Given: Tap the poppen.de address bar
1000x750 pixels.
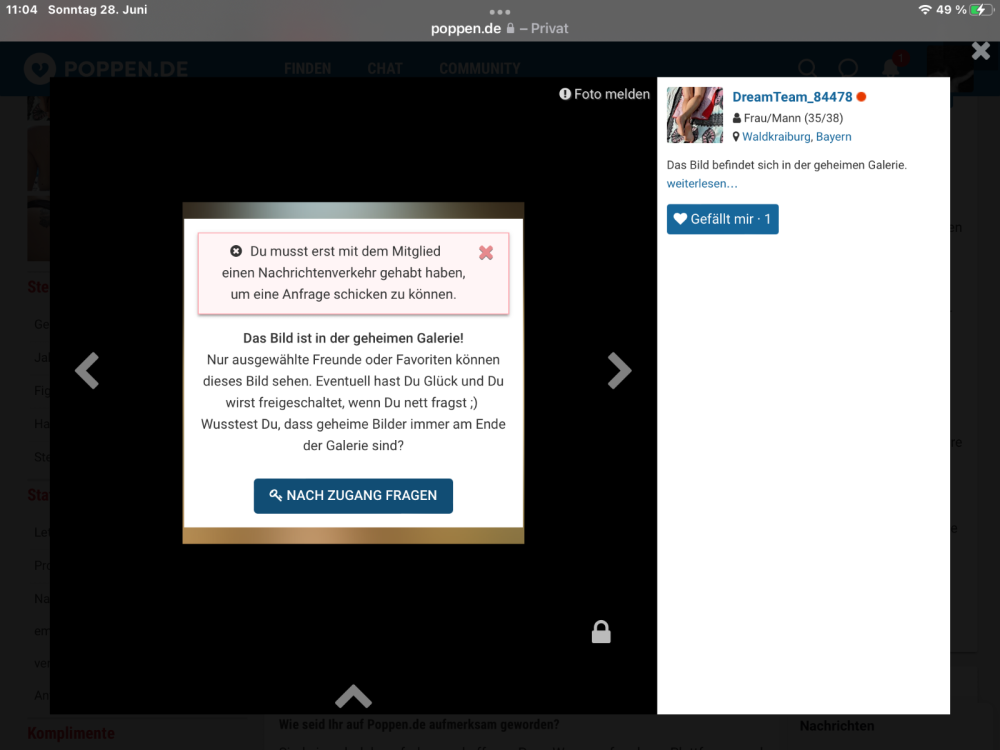Looking at the screenshot, I should tap(499, 29).
